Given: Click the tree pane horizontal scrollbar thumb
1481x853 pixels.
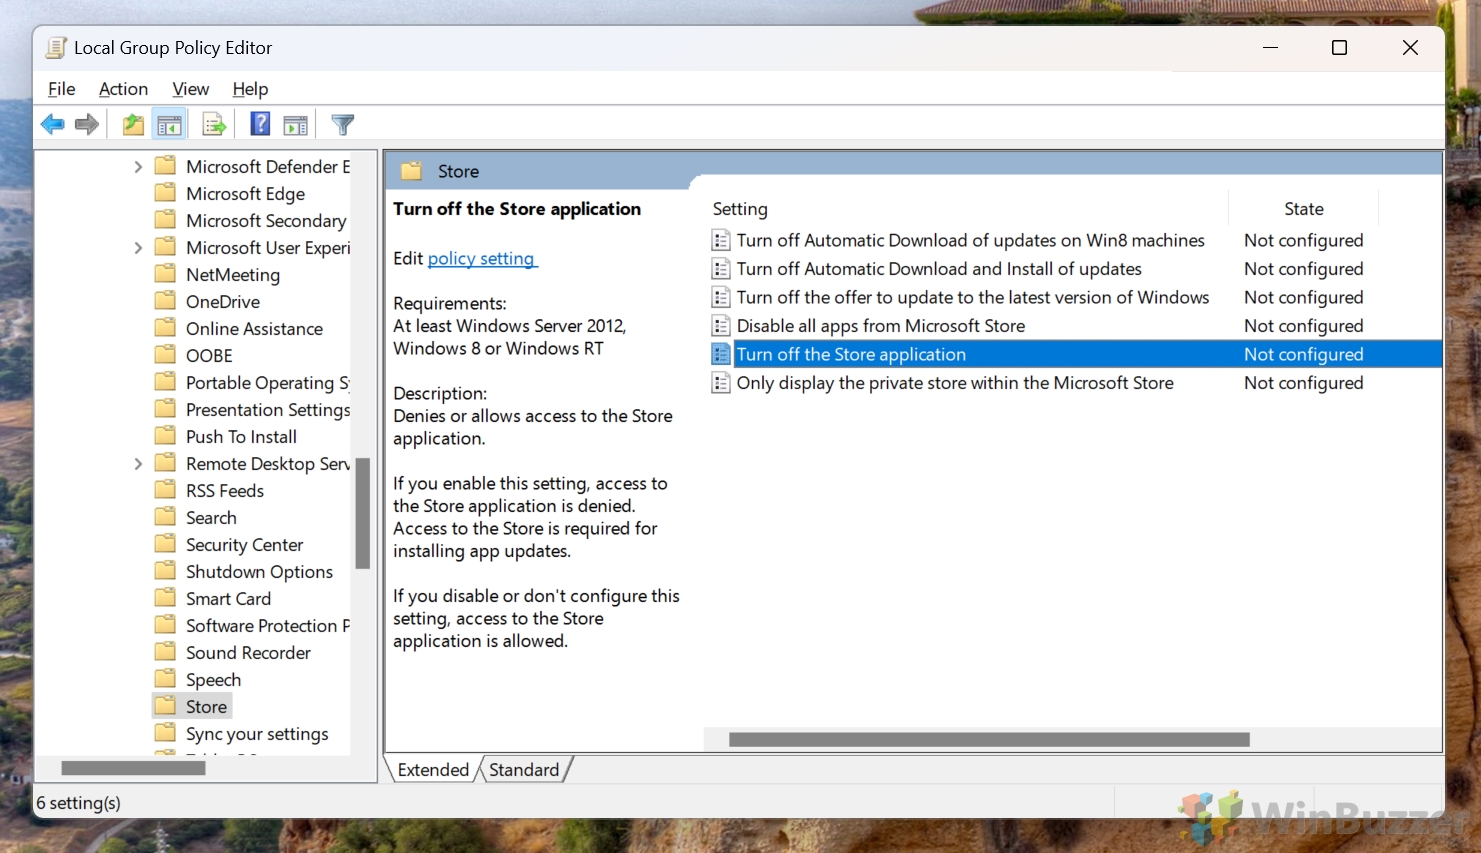Looking at the screenshot, I should click(x=133, y=768).
